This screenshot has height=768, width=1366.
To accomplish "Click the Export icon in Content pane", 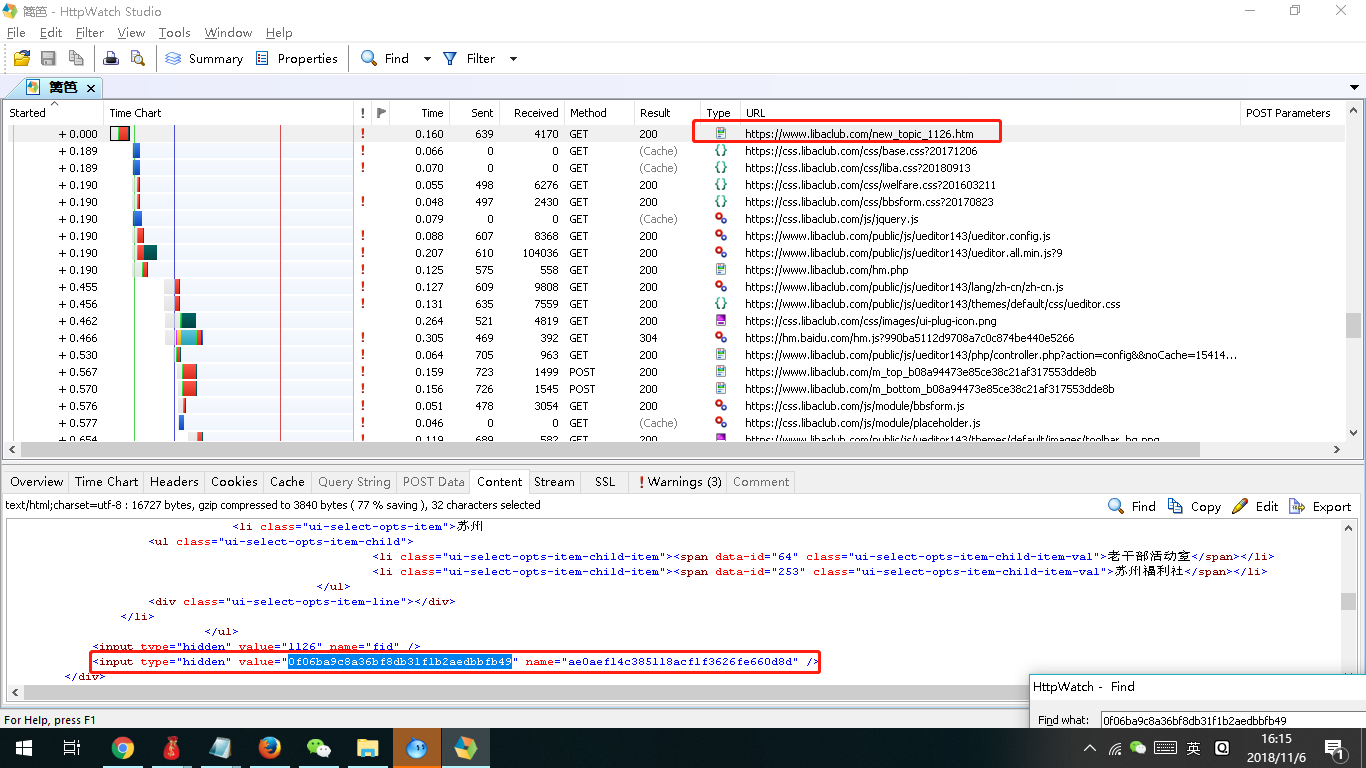I will pyautogui.click(x=1320, y=507).
